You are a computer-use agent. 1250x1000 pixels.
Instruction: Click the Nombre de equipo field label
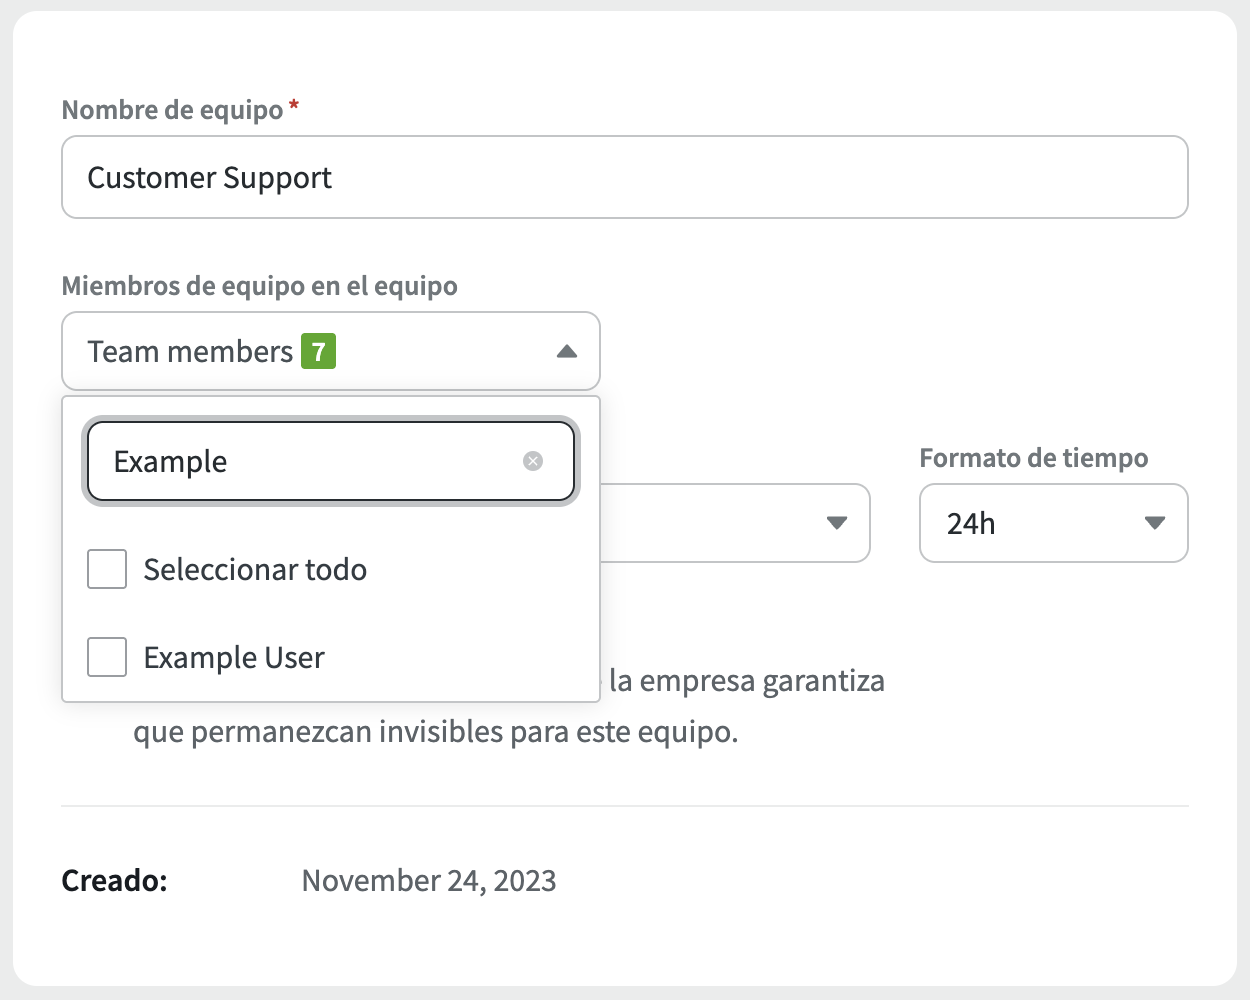pos(172,110)
